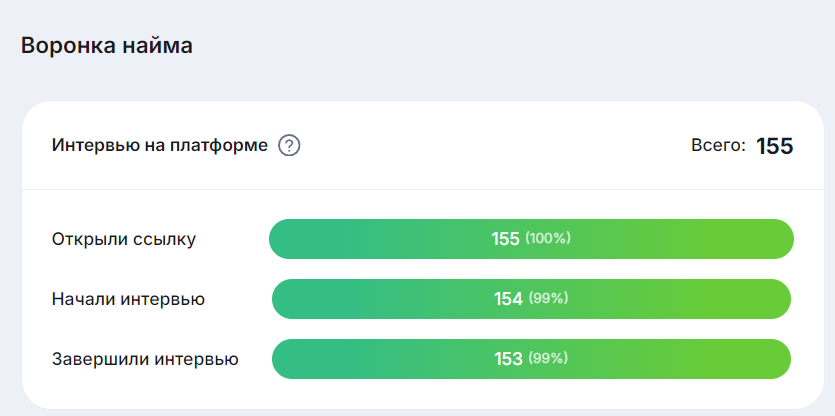This screenshot has width=835, height=416.
Task: Select the Начали интервью green bar
Action: tap(531, 299)
